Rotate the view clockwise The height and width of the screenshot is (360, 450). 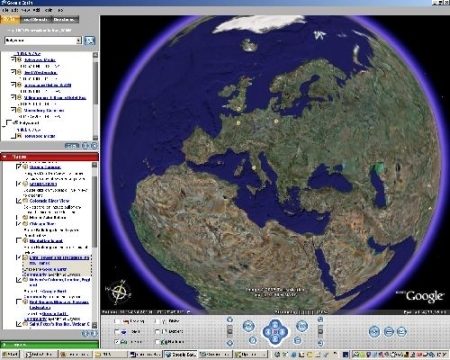(302, 326)
